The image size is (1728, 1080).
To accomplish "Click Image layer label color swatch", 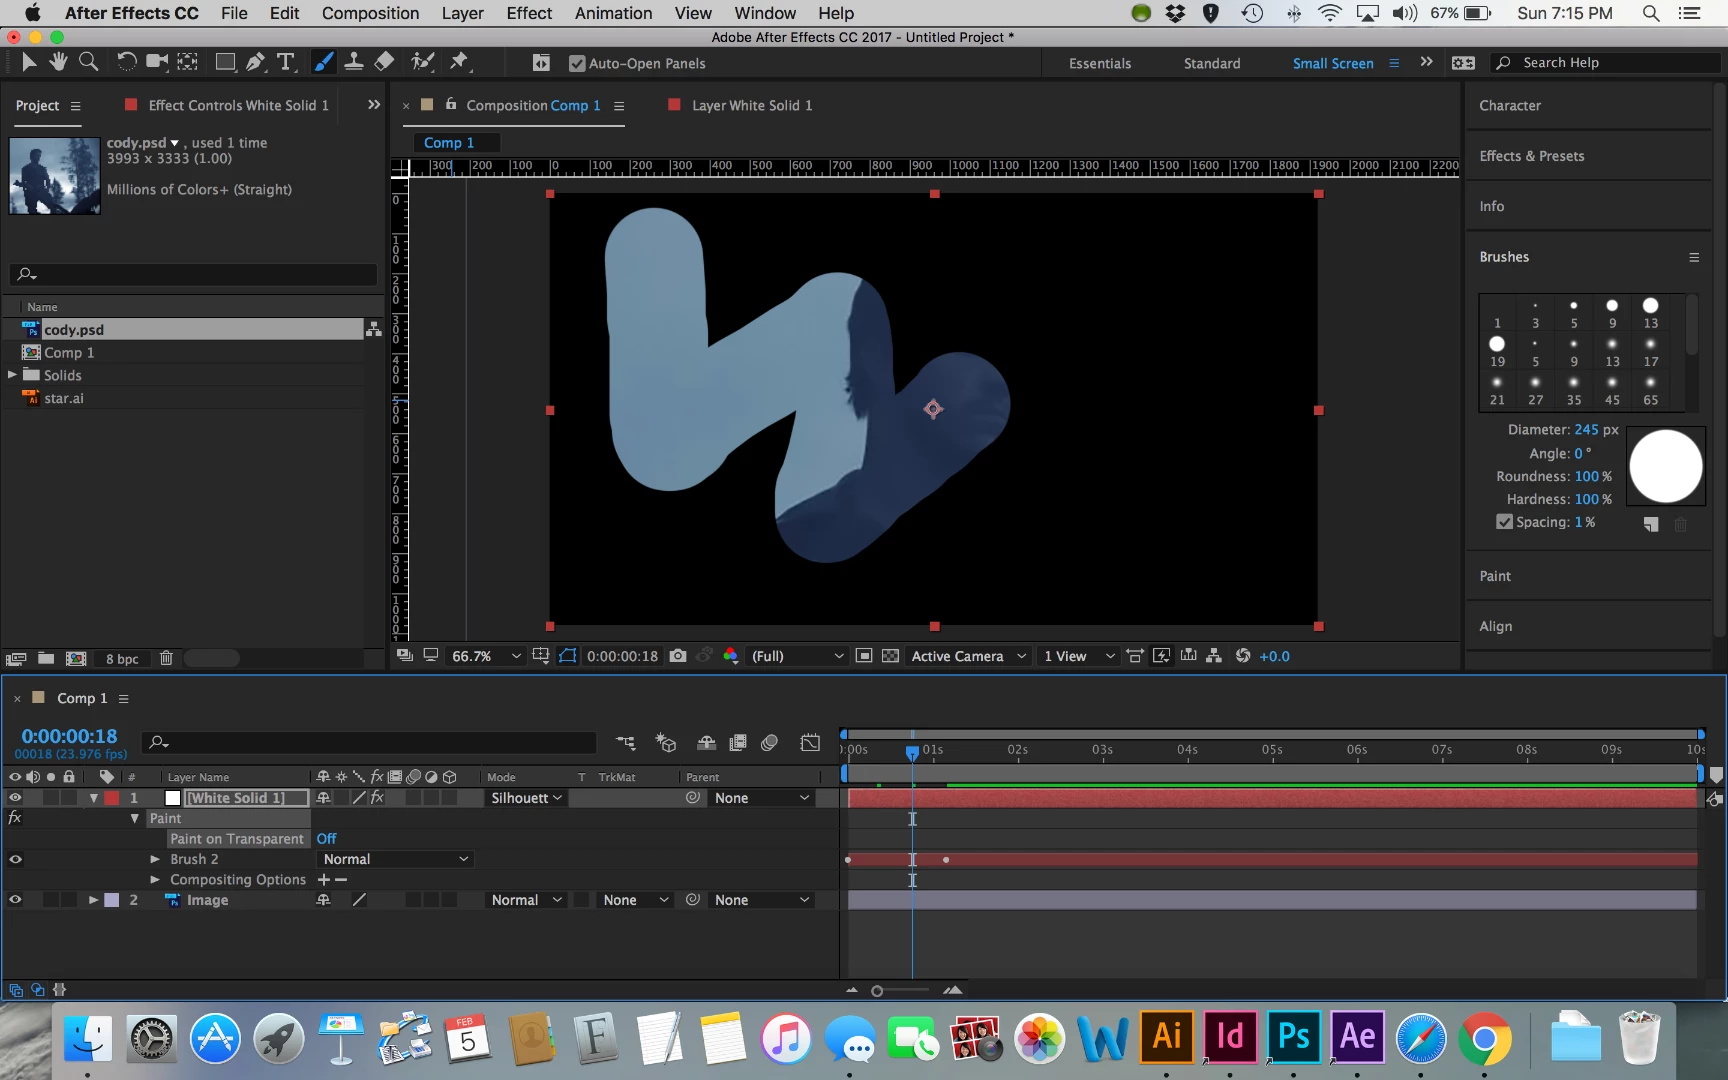I will click(111, 900).
